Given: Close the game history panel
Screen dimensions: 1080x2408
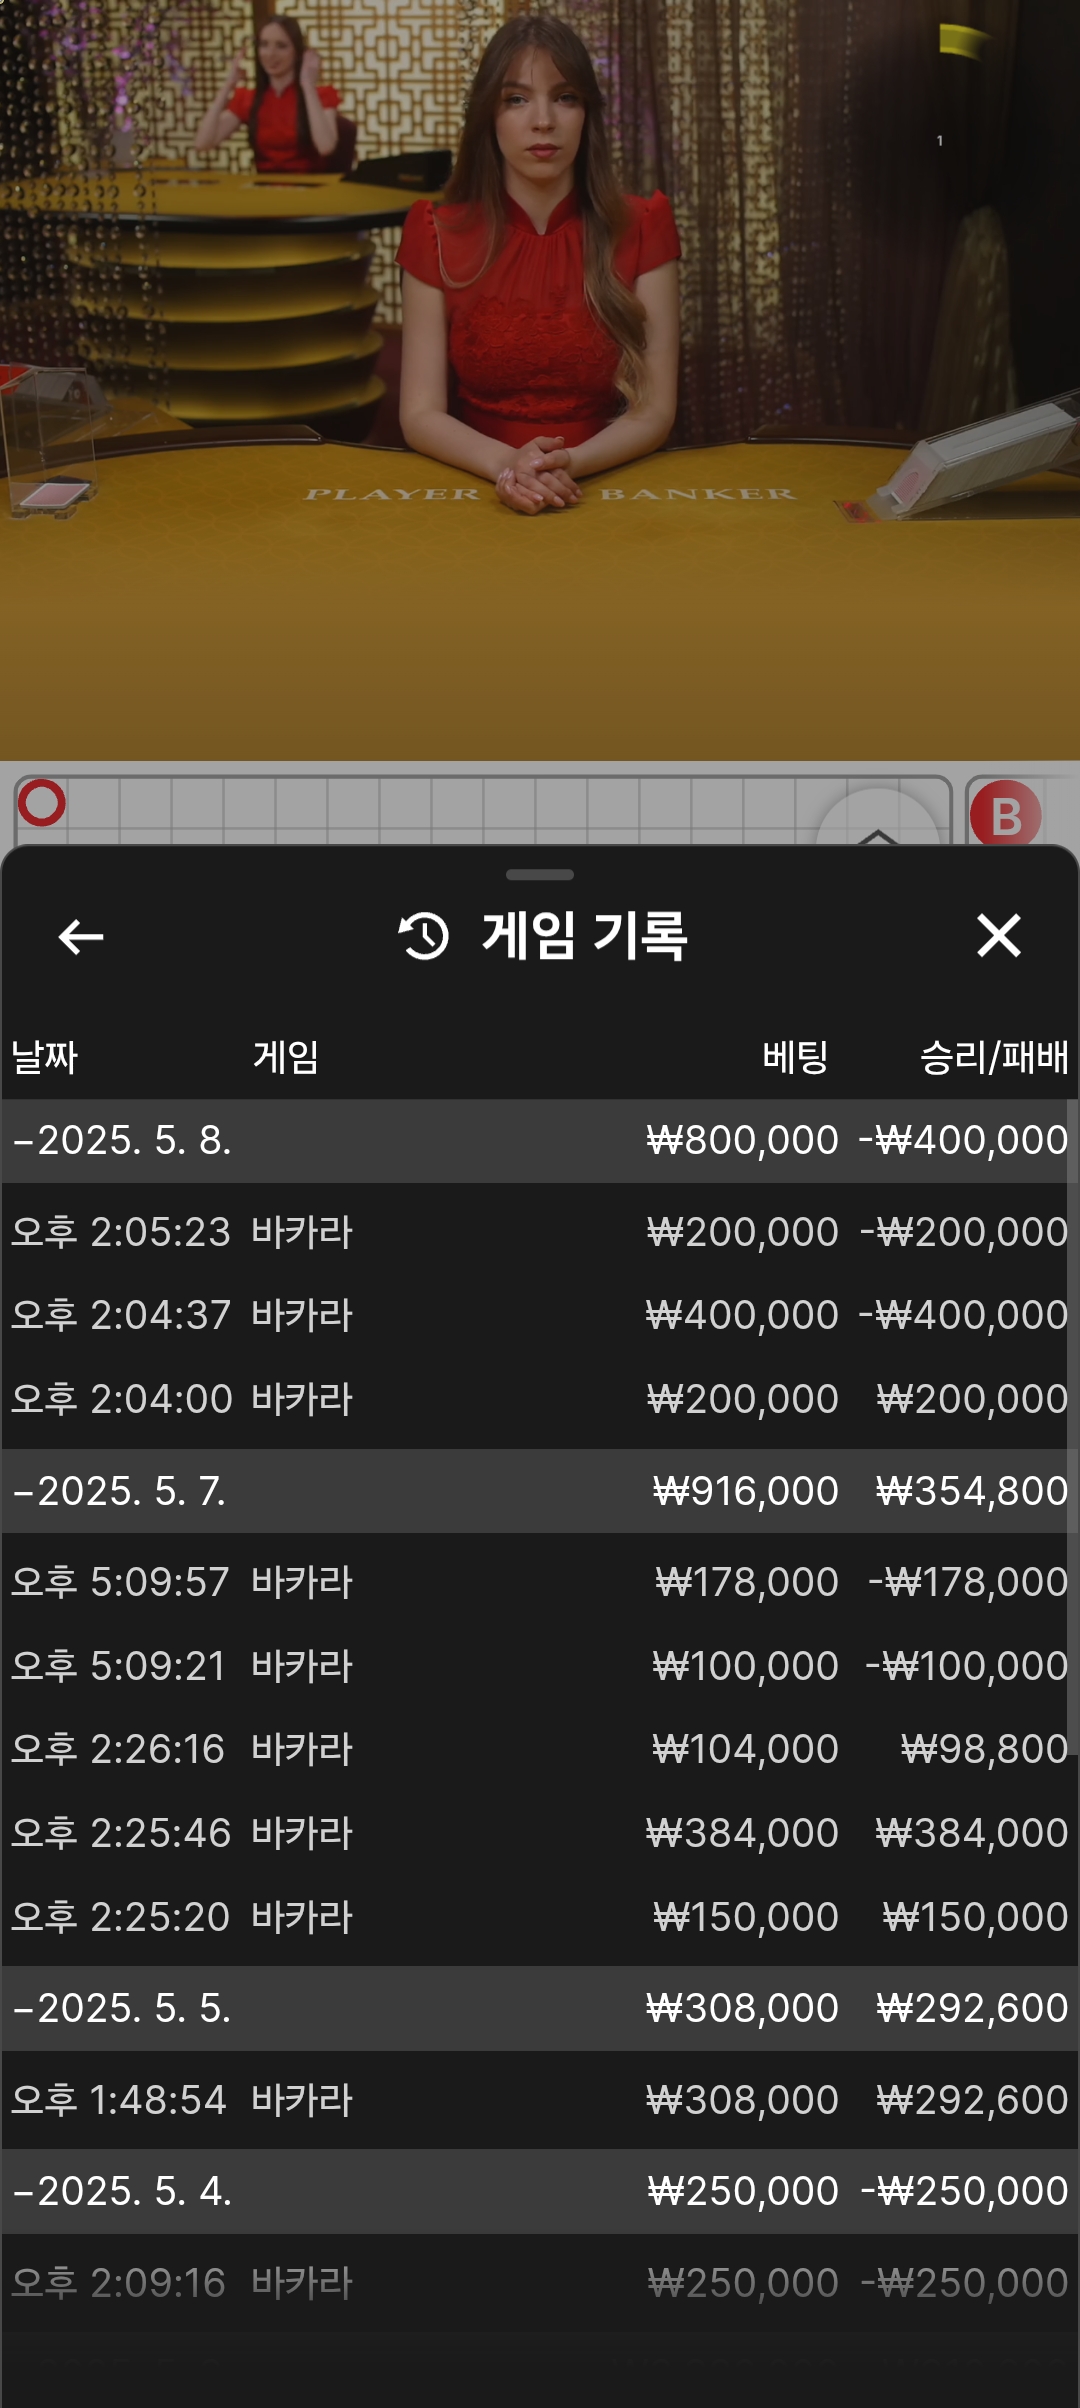Looking at the screenshot, I should click(998, 936).
